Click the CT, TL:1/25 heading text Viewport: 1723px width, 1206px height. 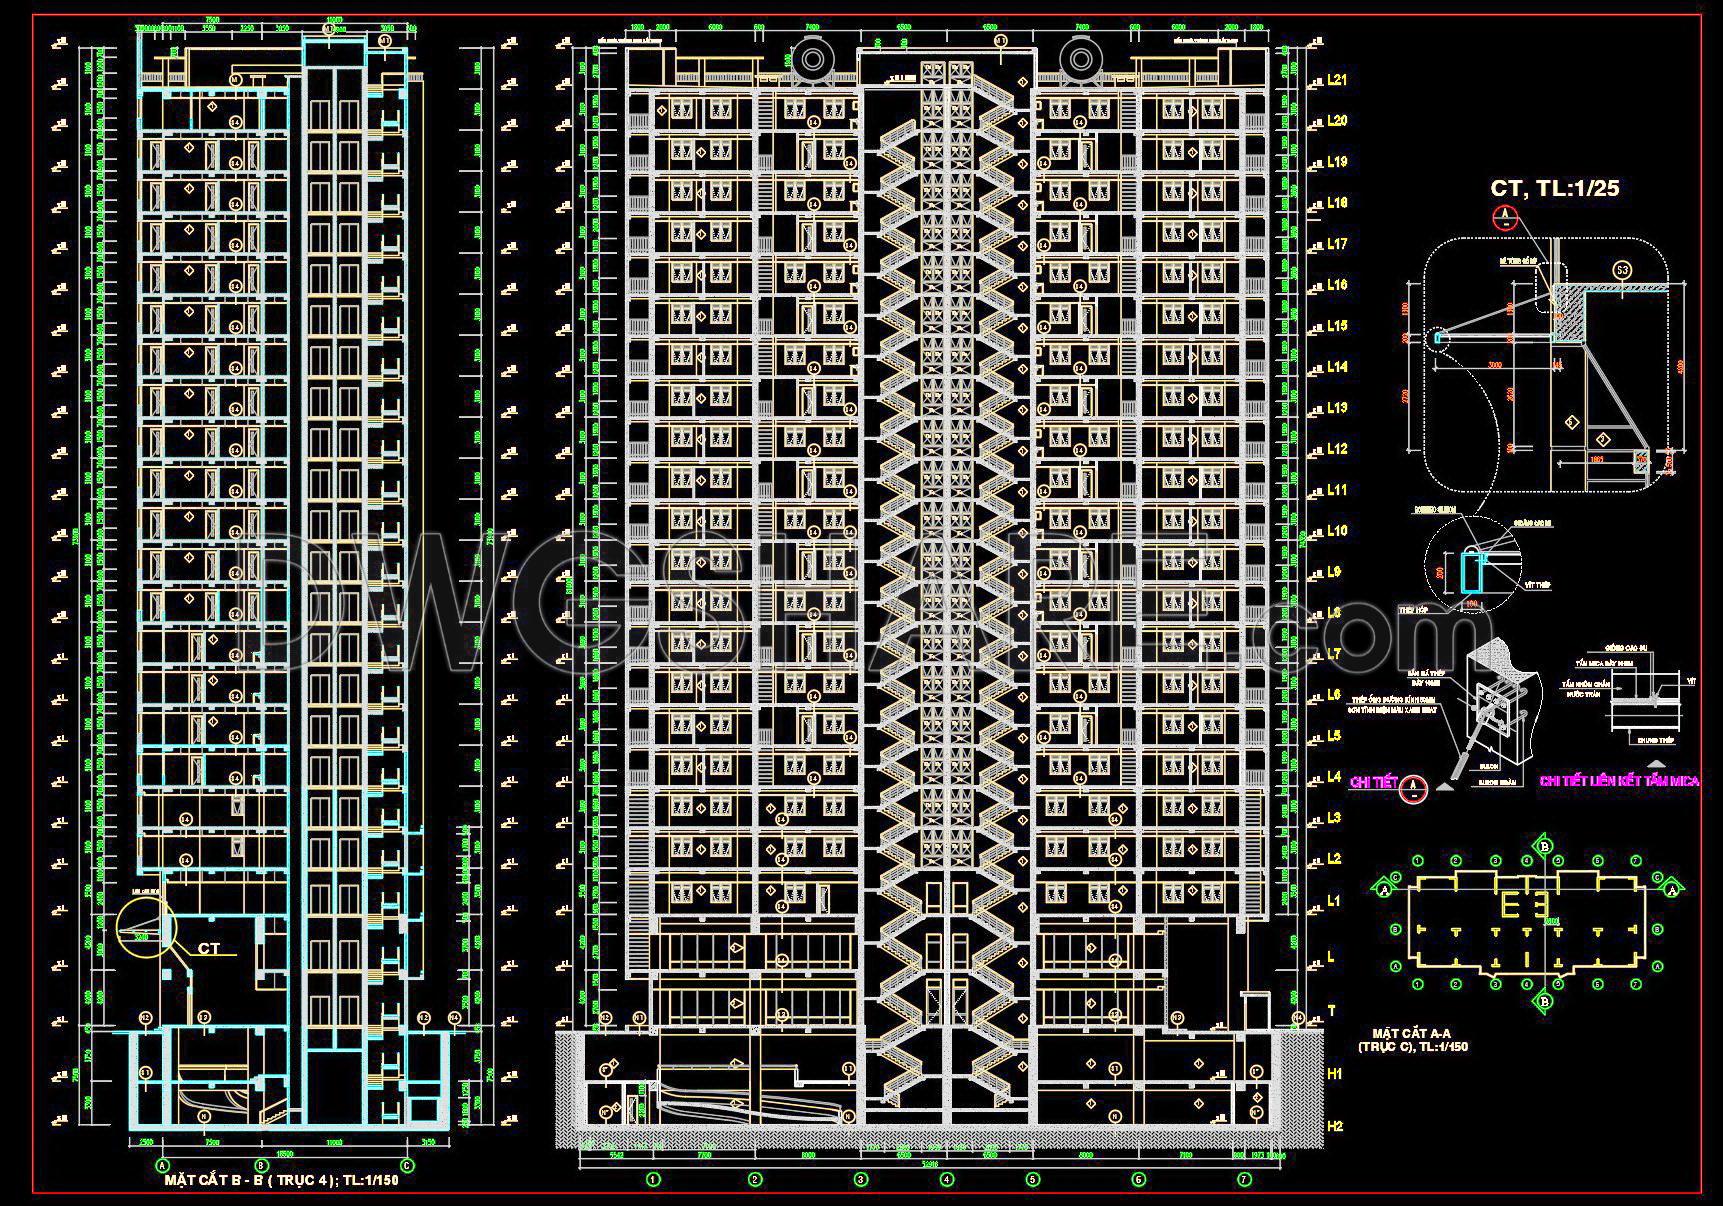coord(1555,188)
